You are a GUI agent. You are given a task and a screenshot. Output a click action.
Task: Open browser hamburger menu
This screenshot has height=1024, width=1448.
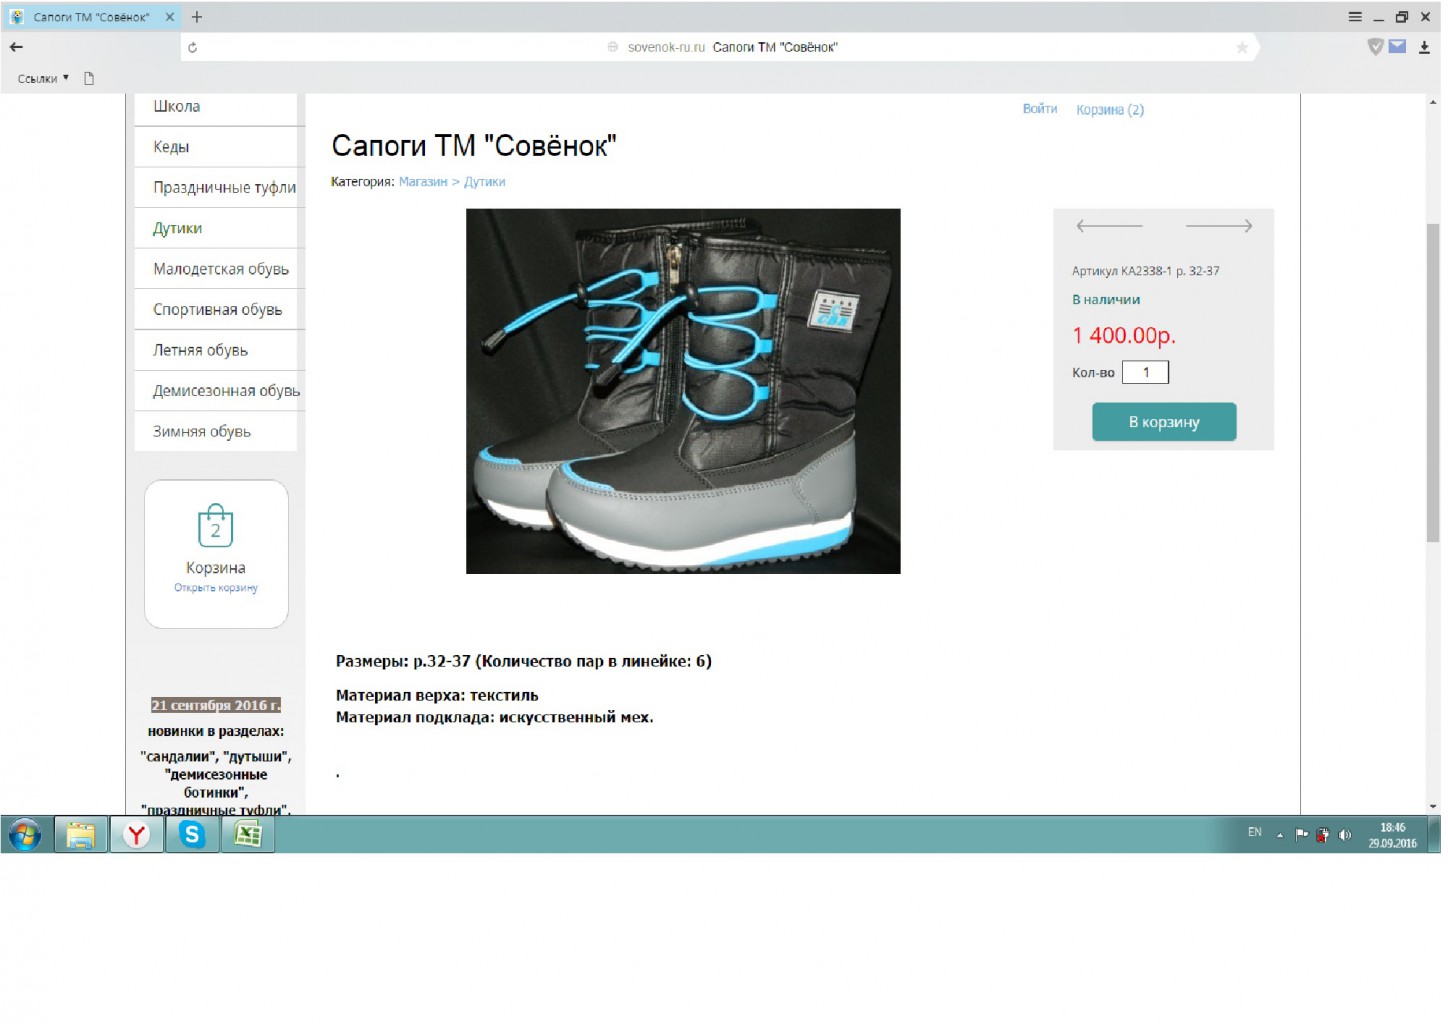[x=1355, y=17]
